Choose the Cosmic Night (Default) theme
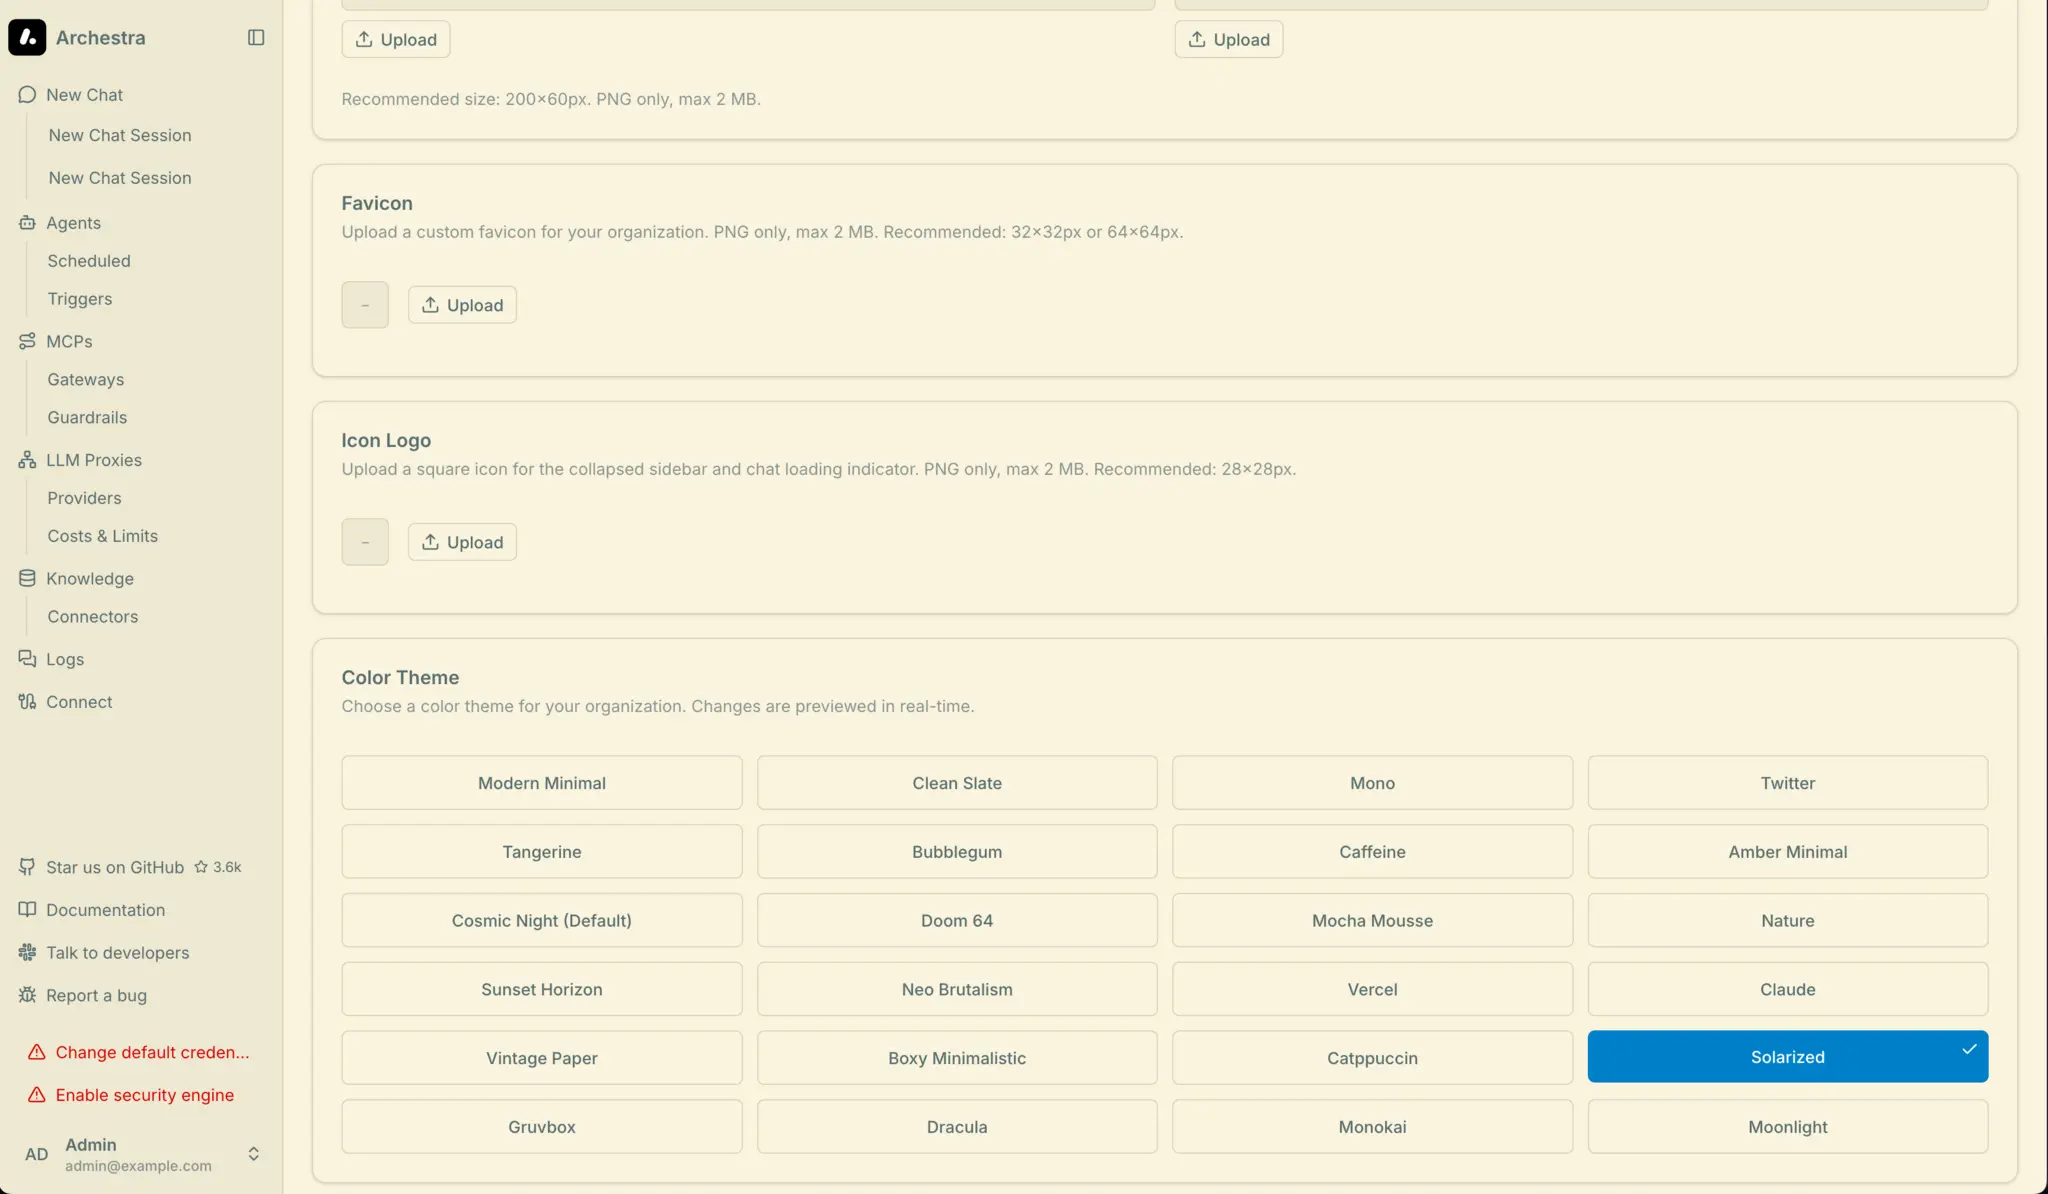The width and height of the screenshot is (2048, 1194). pyautogui.click(x=541, y=920)
